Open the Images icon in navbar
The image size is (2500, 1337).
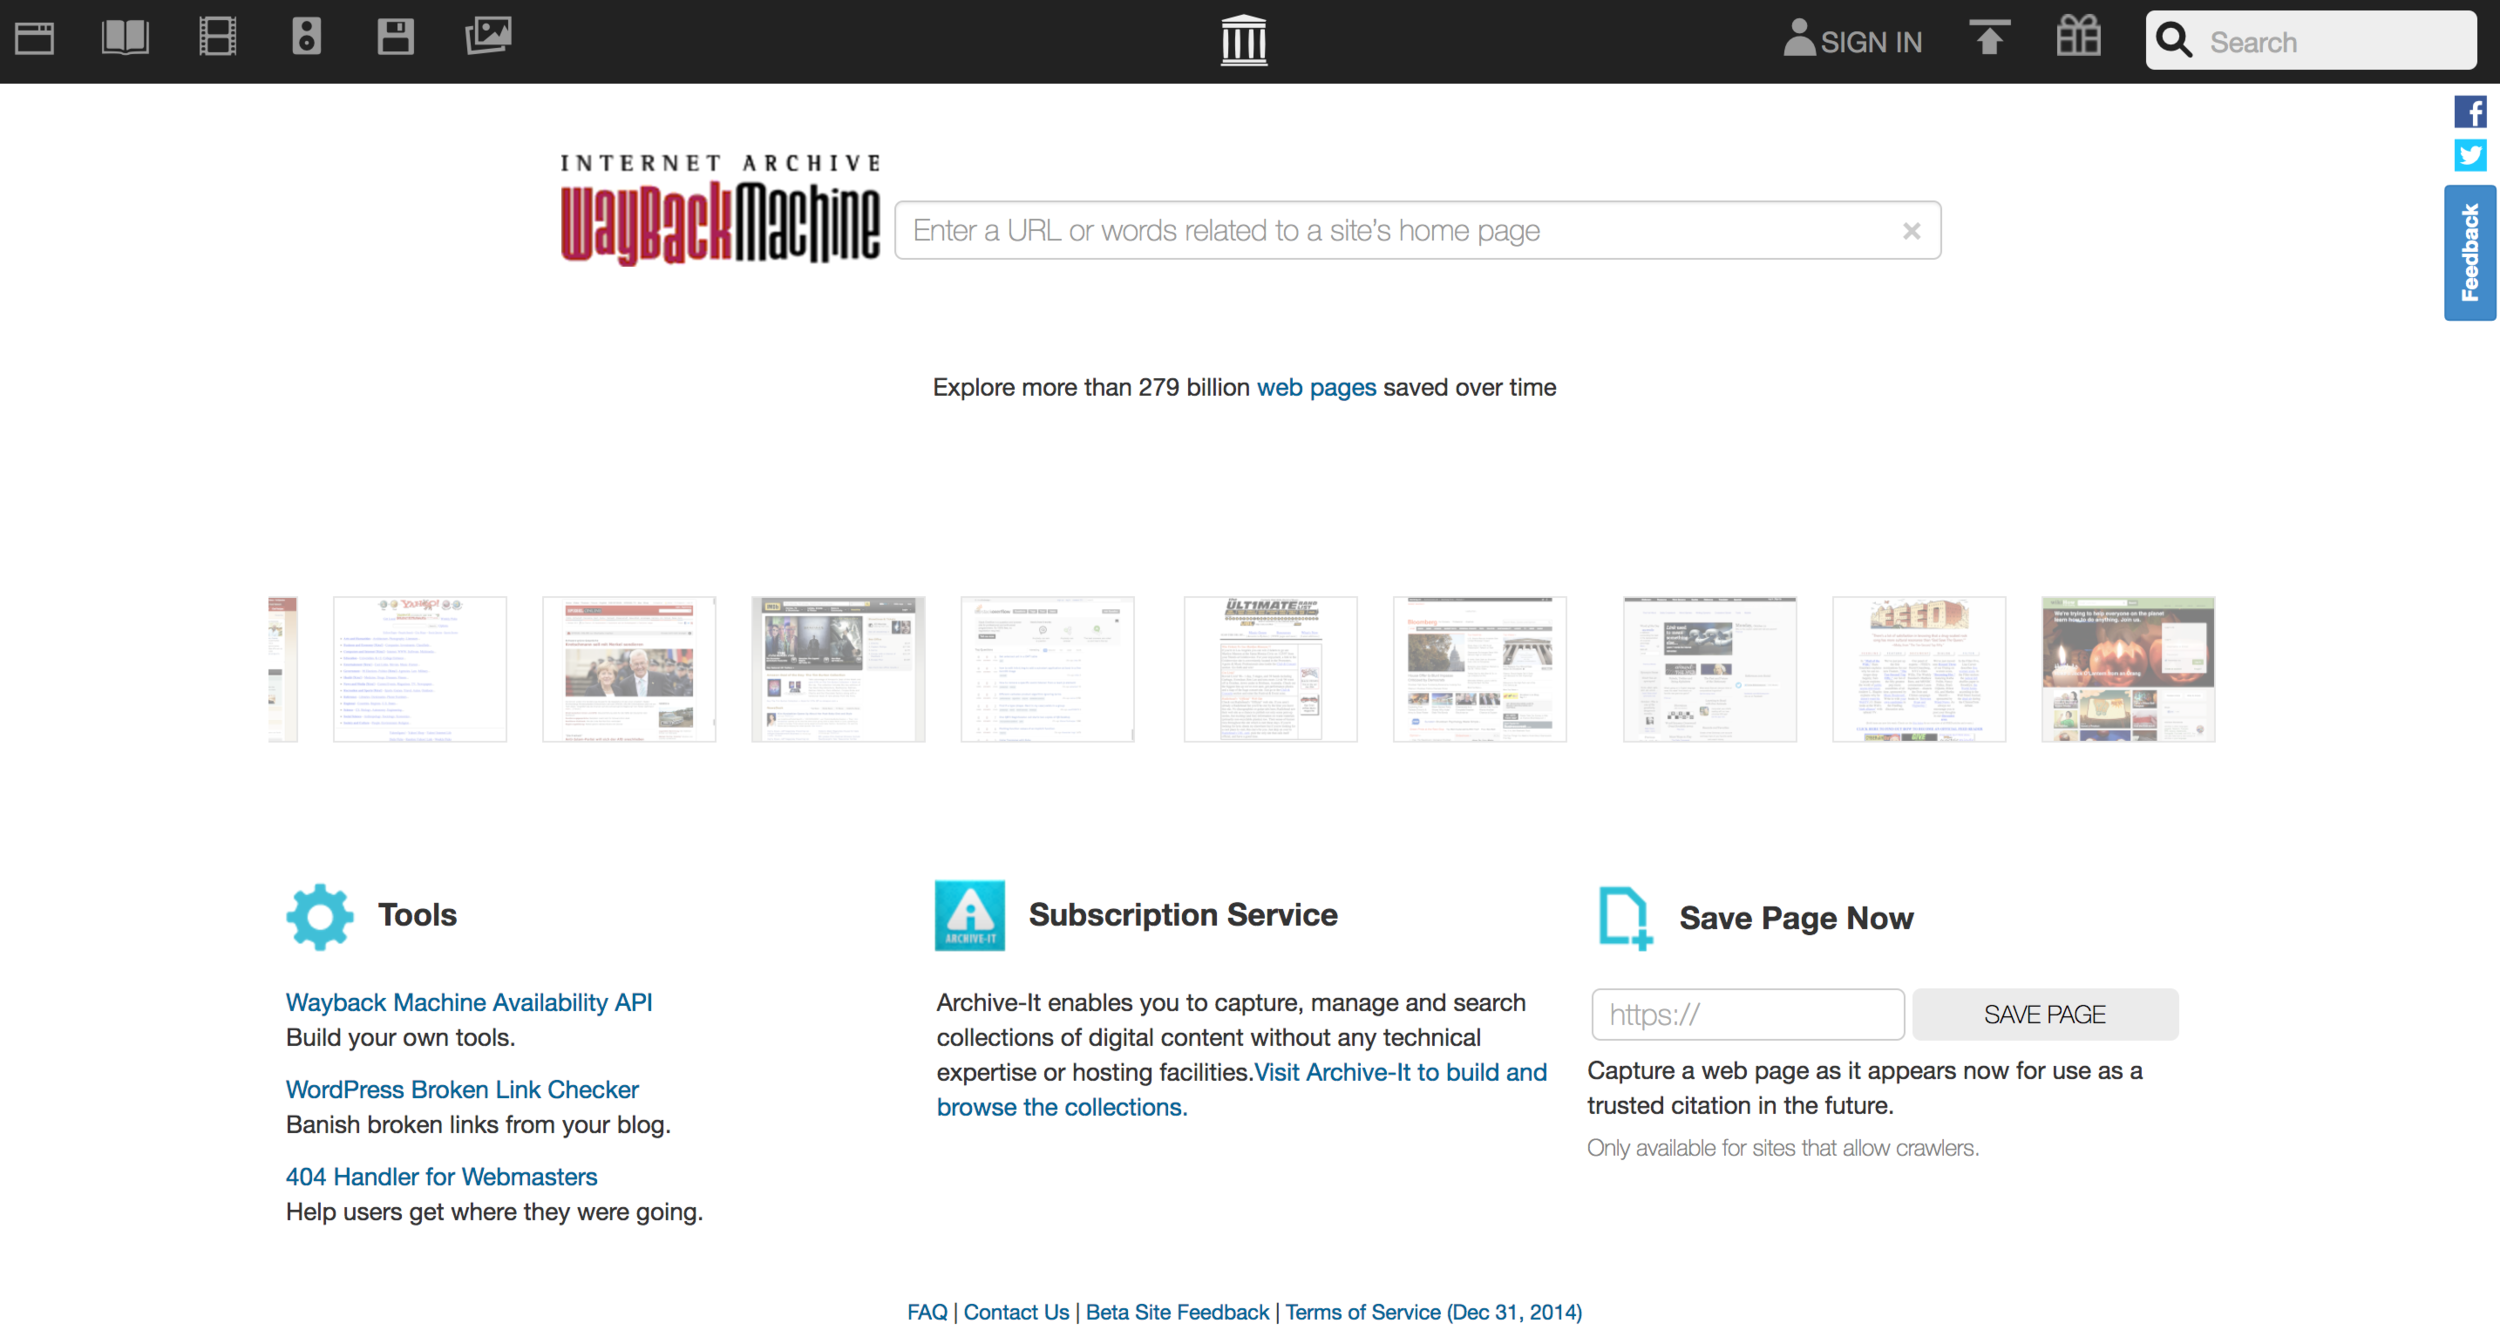(x=488, y=36)
